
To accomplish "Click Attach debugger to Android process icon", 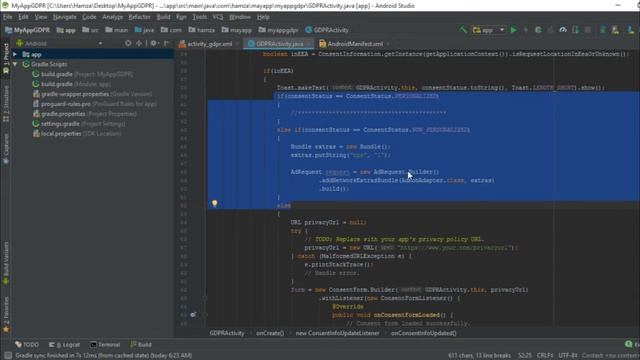I will tap(575, 30).
